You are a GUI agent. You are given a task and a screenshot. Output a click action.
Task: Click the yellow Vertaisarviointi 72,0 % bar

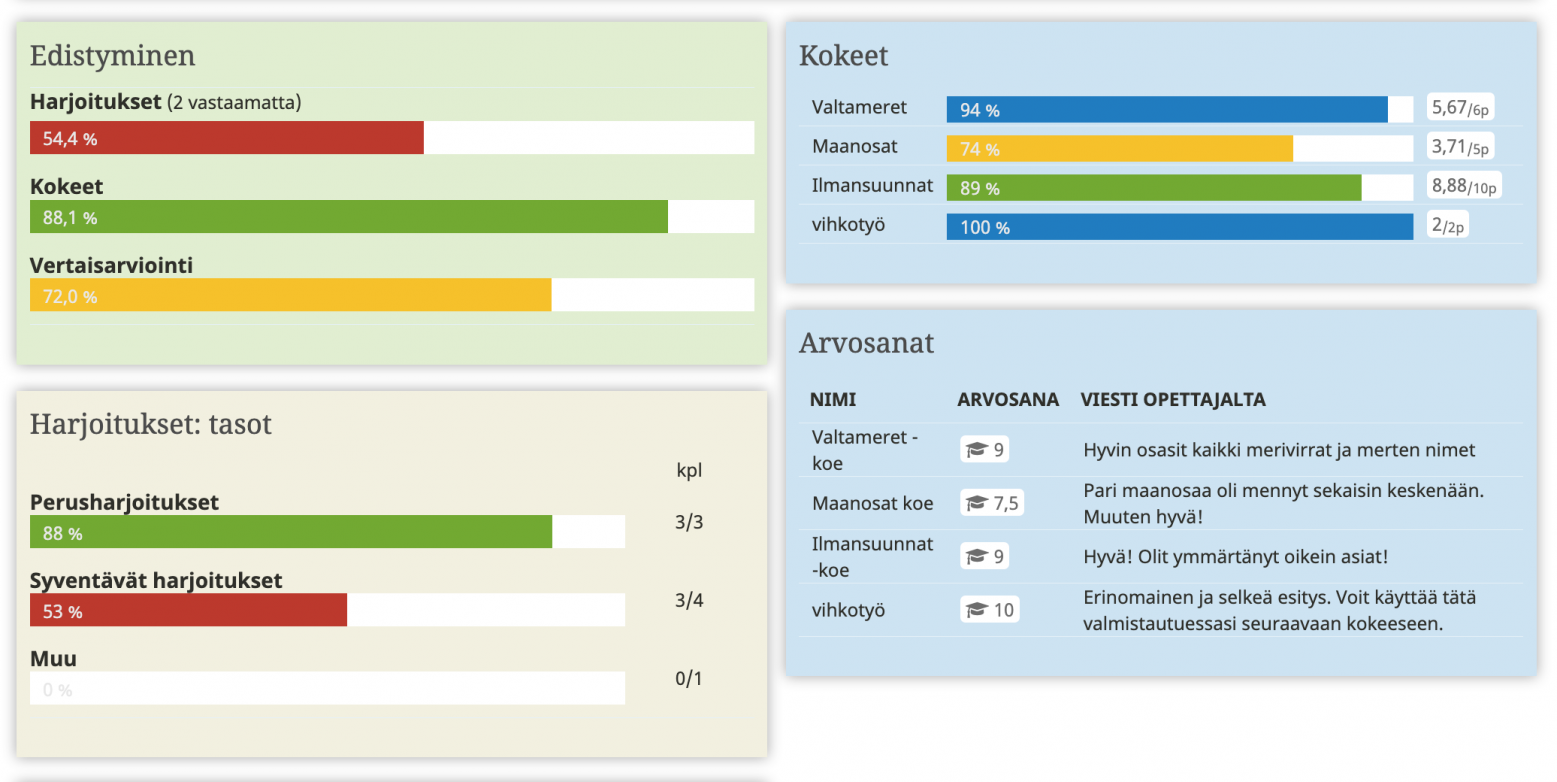(290, 296)
